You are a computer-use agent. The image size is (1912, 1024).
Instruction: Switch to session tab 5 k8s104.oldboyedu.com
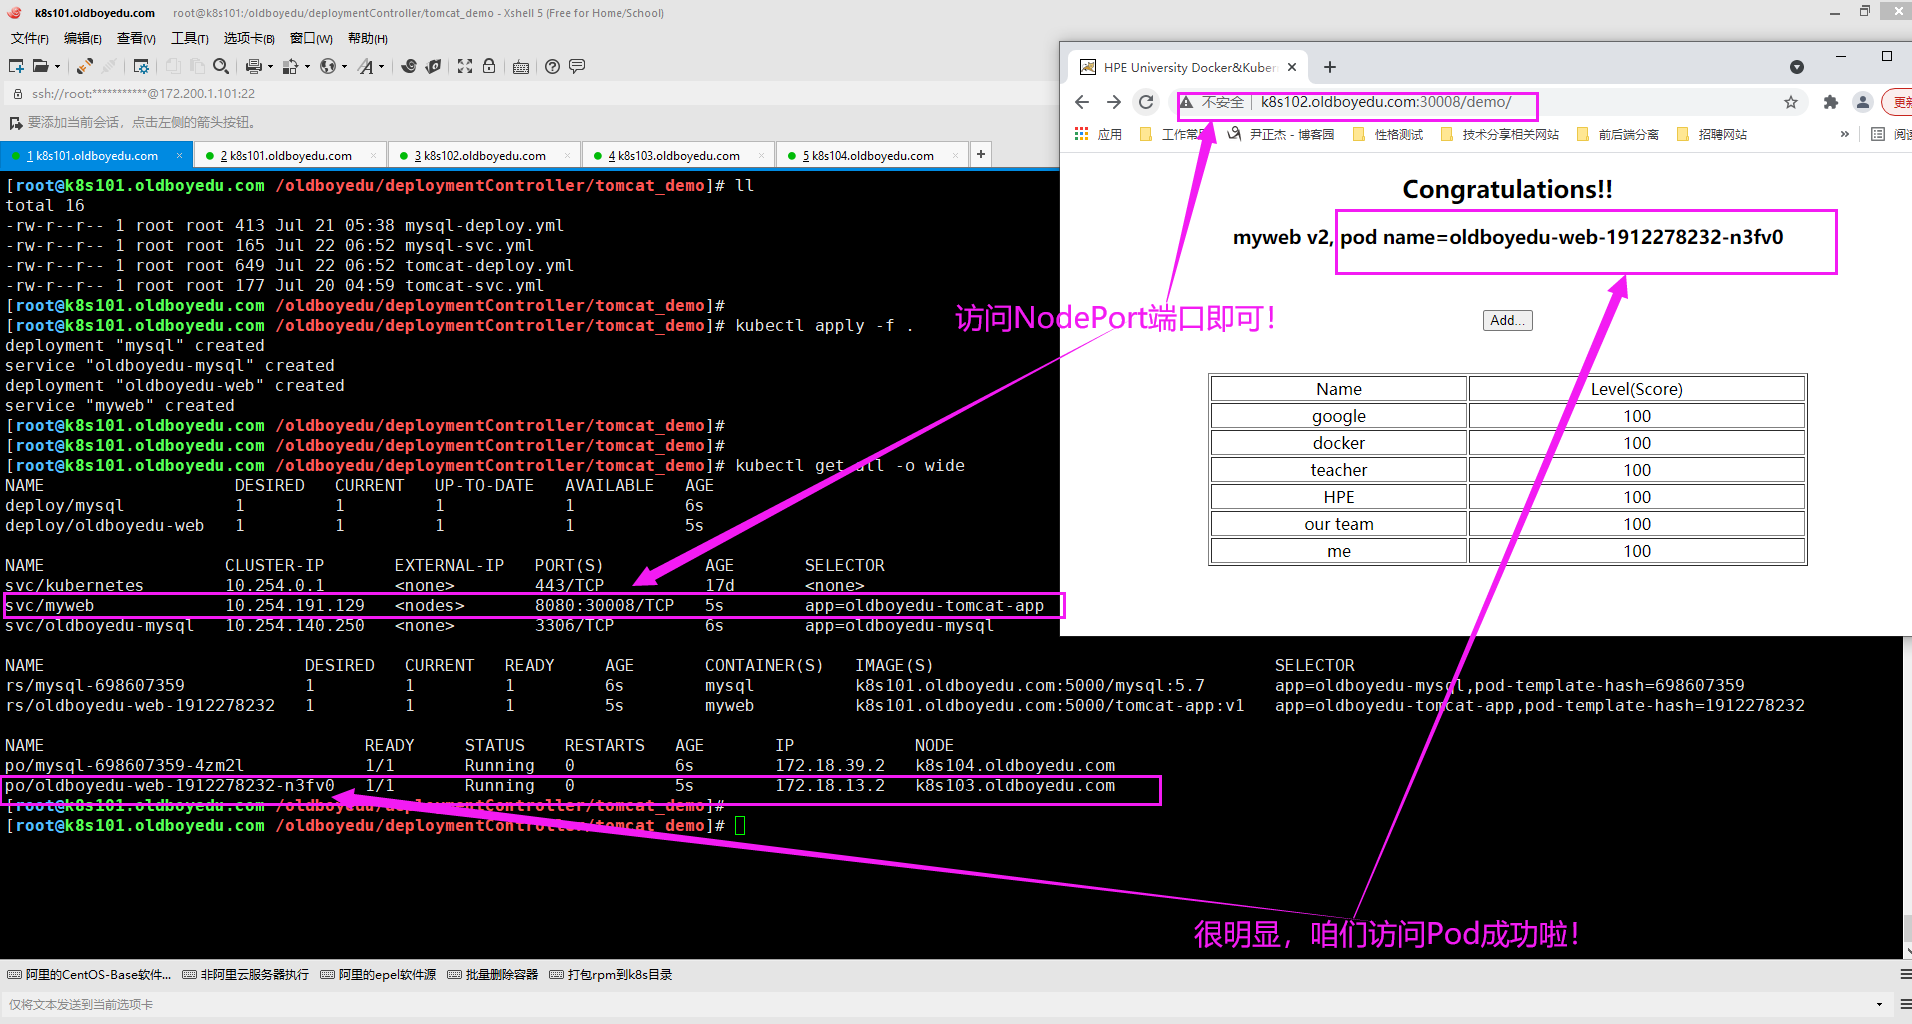pyautogui.click(x=872, y=155)
